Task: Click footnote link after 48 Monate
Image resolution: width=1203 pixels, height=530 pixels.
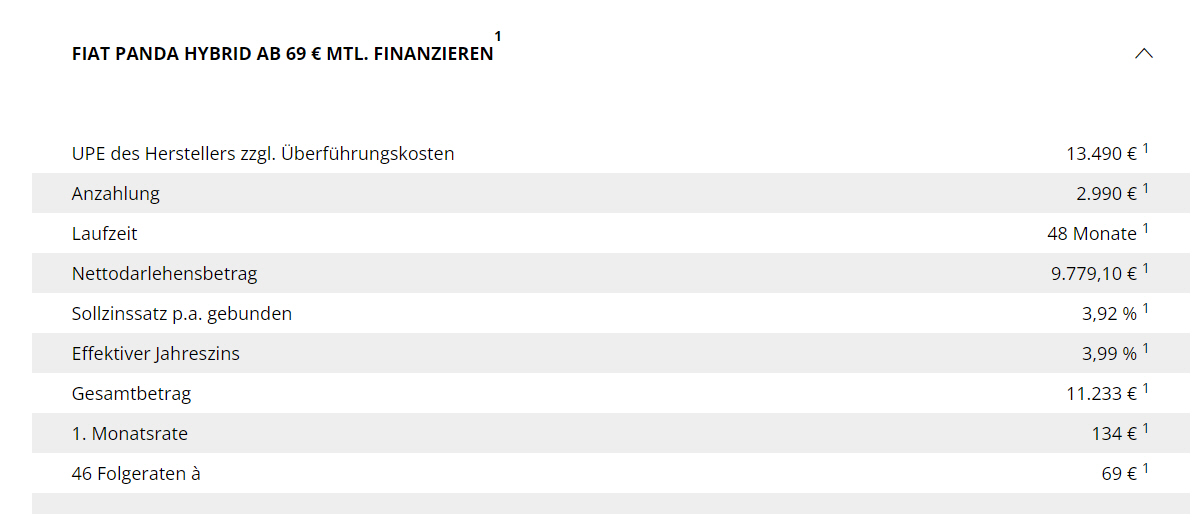Action: point(1146,229)
